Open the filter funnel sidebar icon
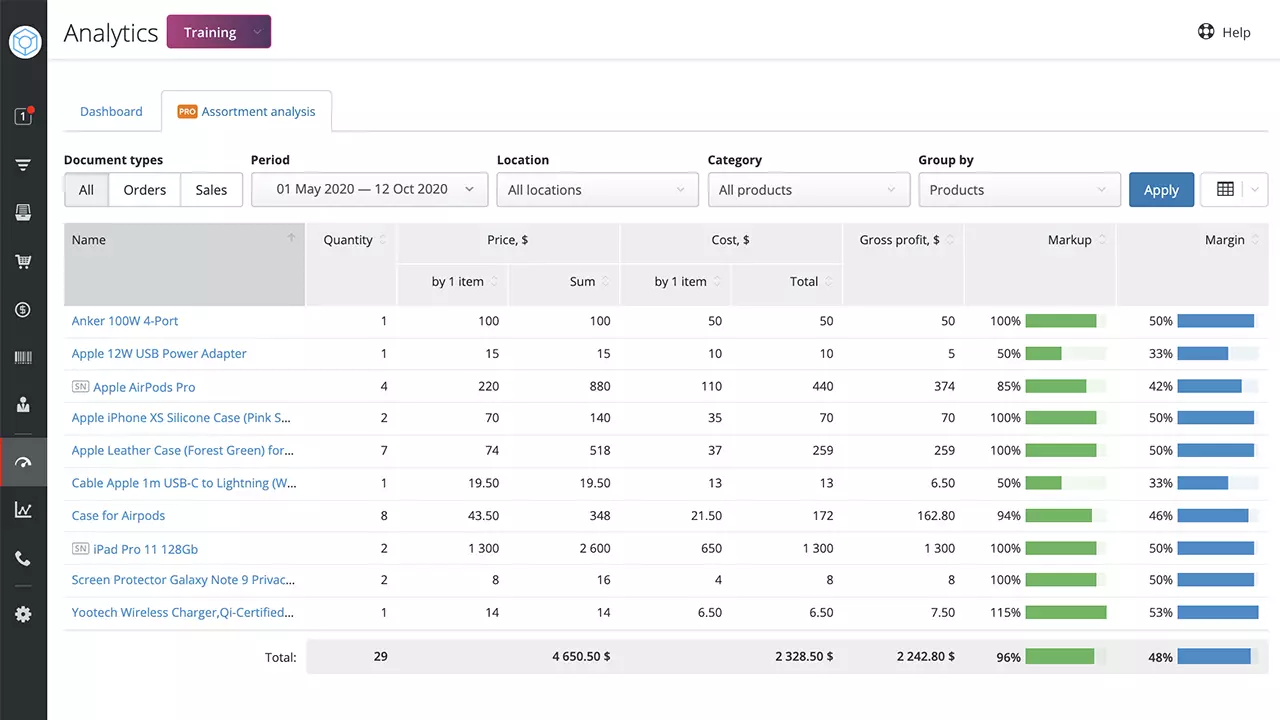Image resolution: width=1280 pixels, height=720 pixels. coord(23,165)
